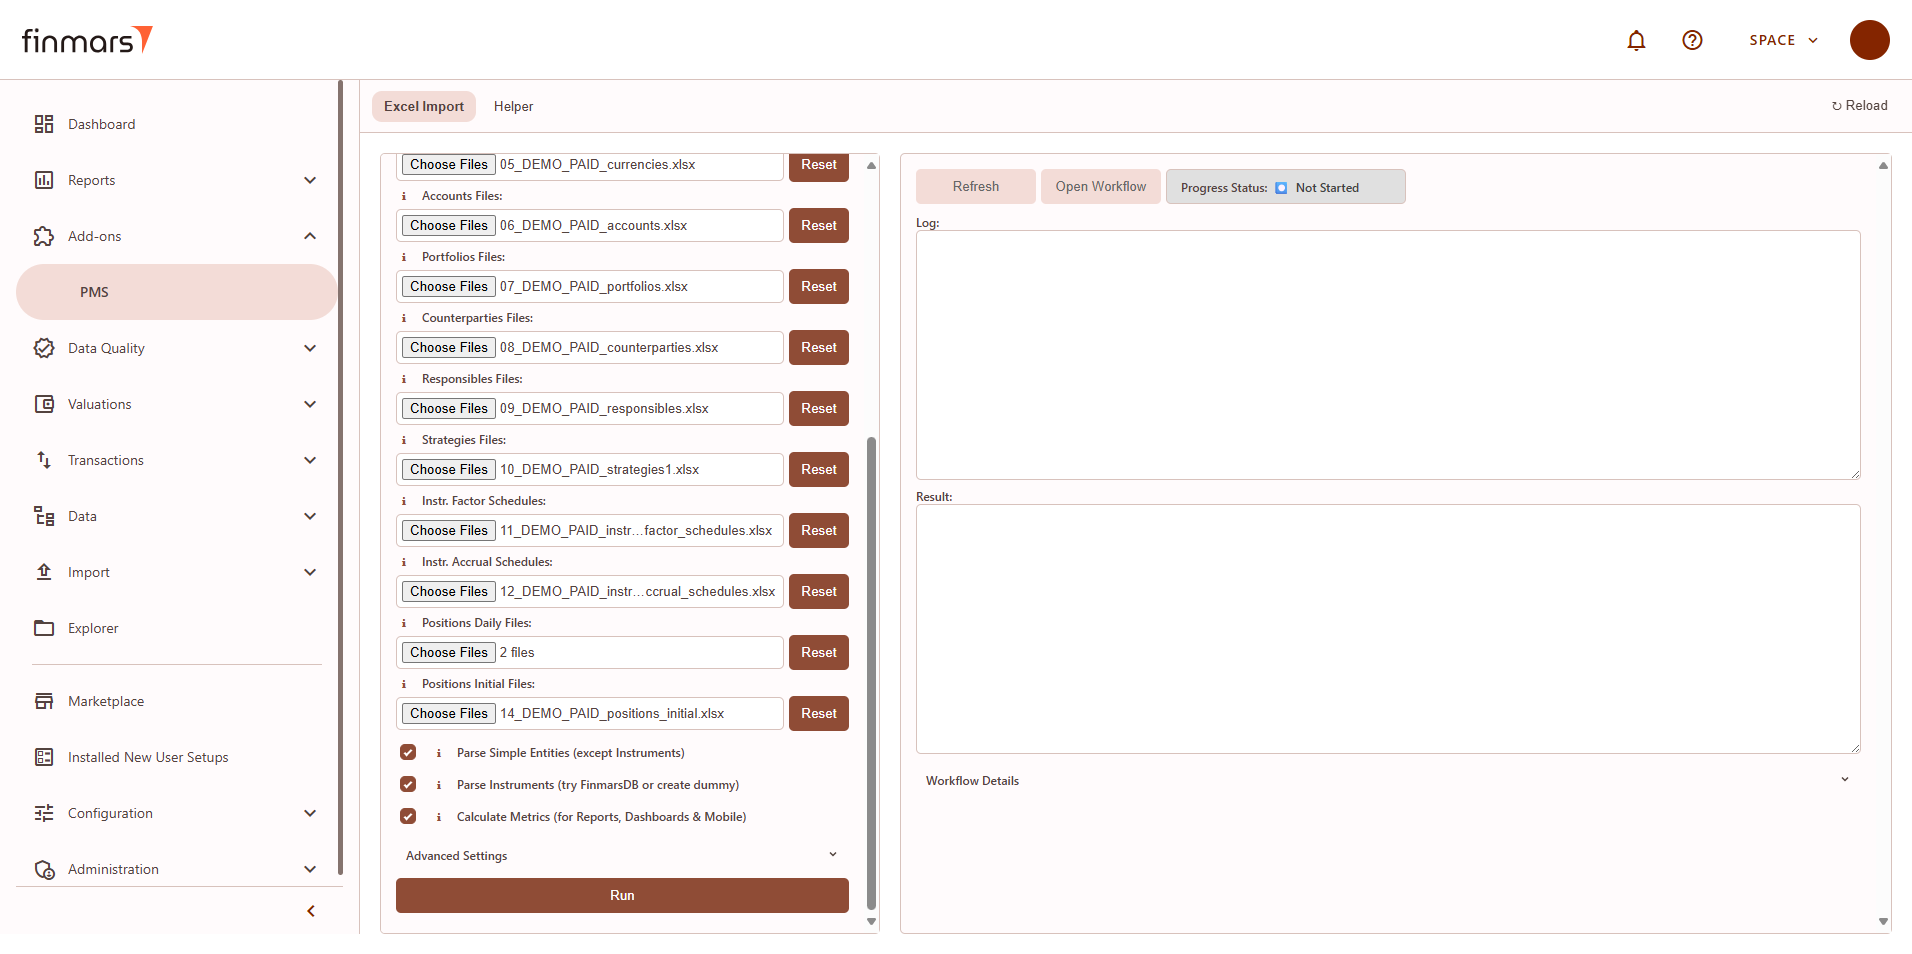Open the SPACE dropdown
This screenshot has height=954, width=1912.
click(1784, 40)
